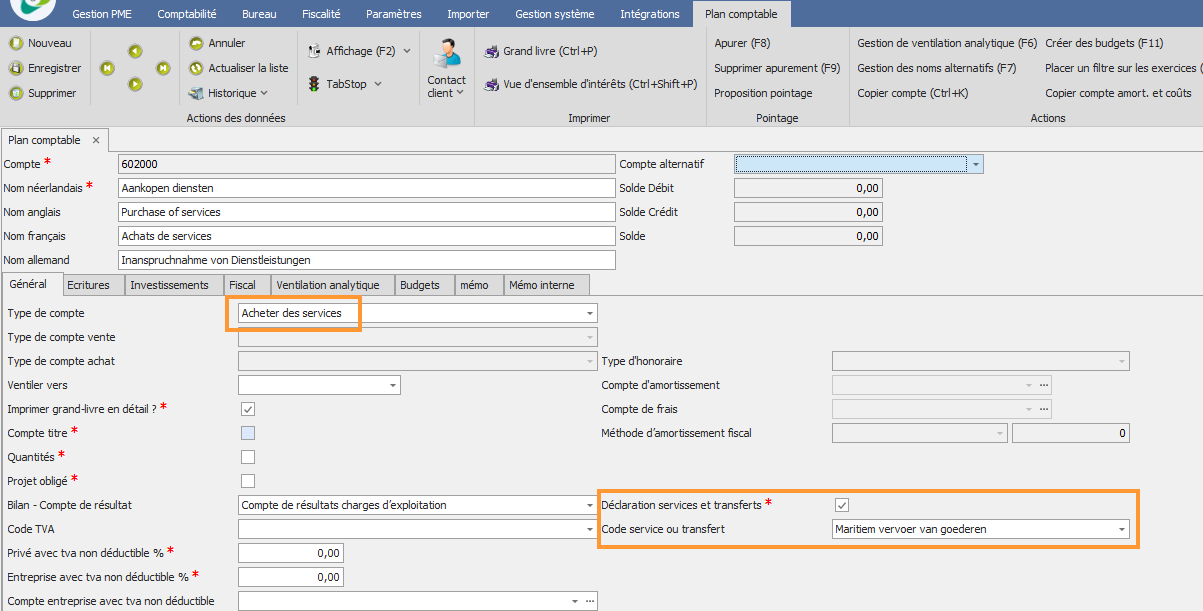The height and width of the screenshot is (611, 1203).
Task: Click the ellipsis beside Compte entreprise avec tva non déductible
Action: (591, 601)
